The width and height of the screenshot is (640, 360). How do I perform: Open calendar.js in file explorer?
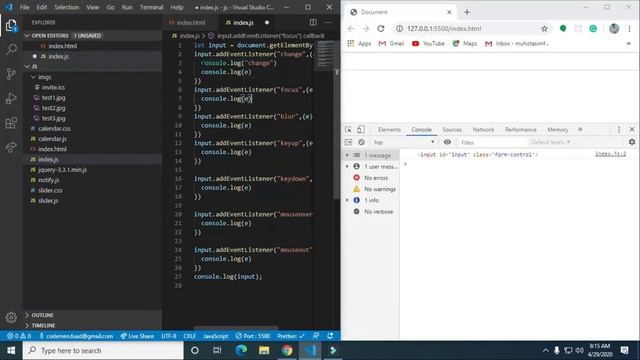(52, 139)
